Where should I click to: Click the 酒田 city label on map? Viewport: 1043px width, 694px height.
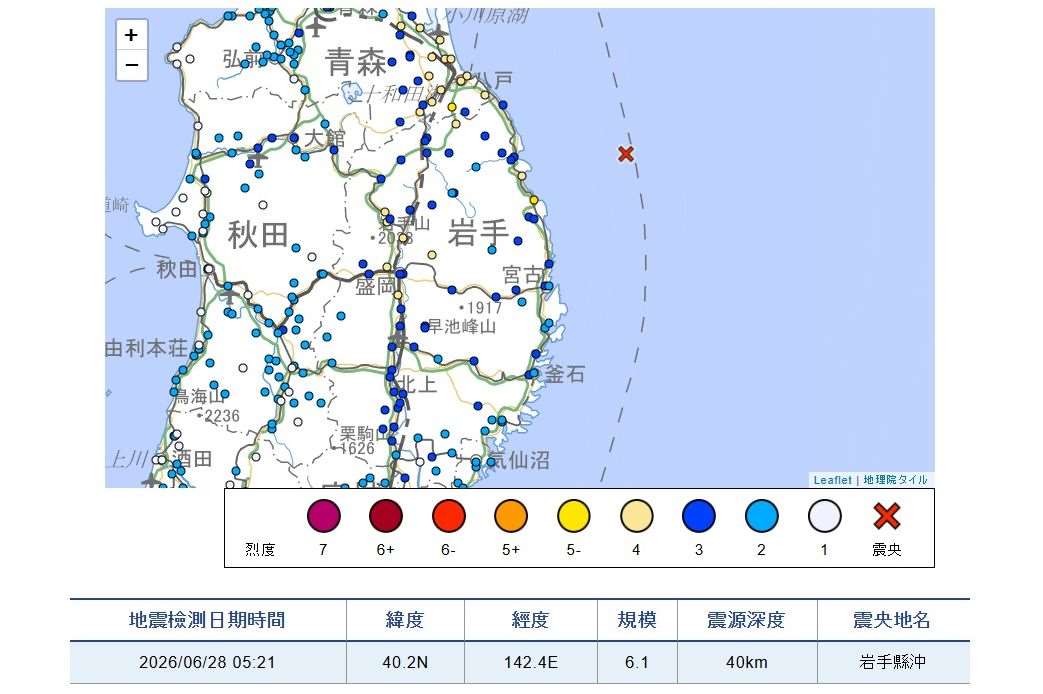[192, 459]
